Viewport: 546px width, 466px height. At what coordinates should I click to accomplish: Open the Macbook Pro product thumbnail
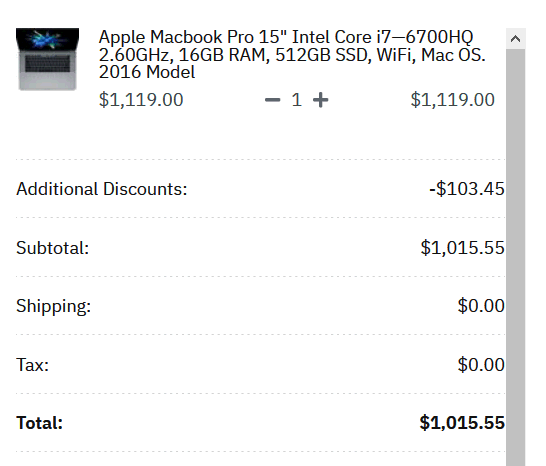coord(47,59)
